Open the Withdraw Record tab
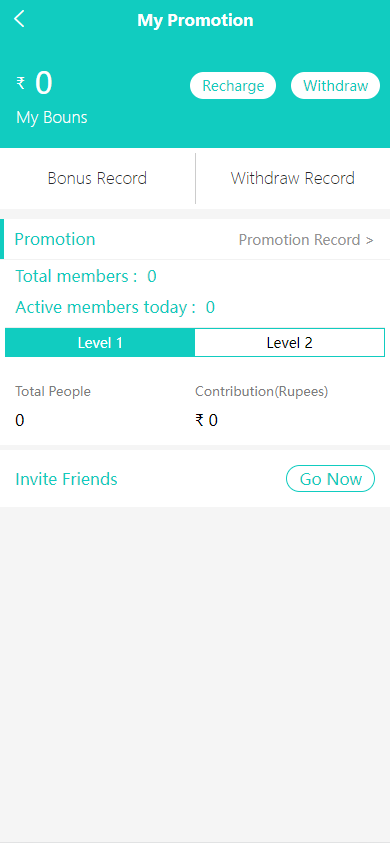The height and width of the screenshot is (843, 390). click(293, 178)
